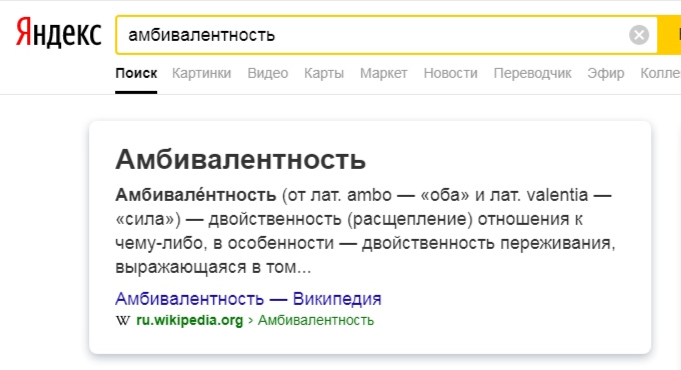Click the bolded Амбивале́нтность term in the definition

(195, 195)
